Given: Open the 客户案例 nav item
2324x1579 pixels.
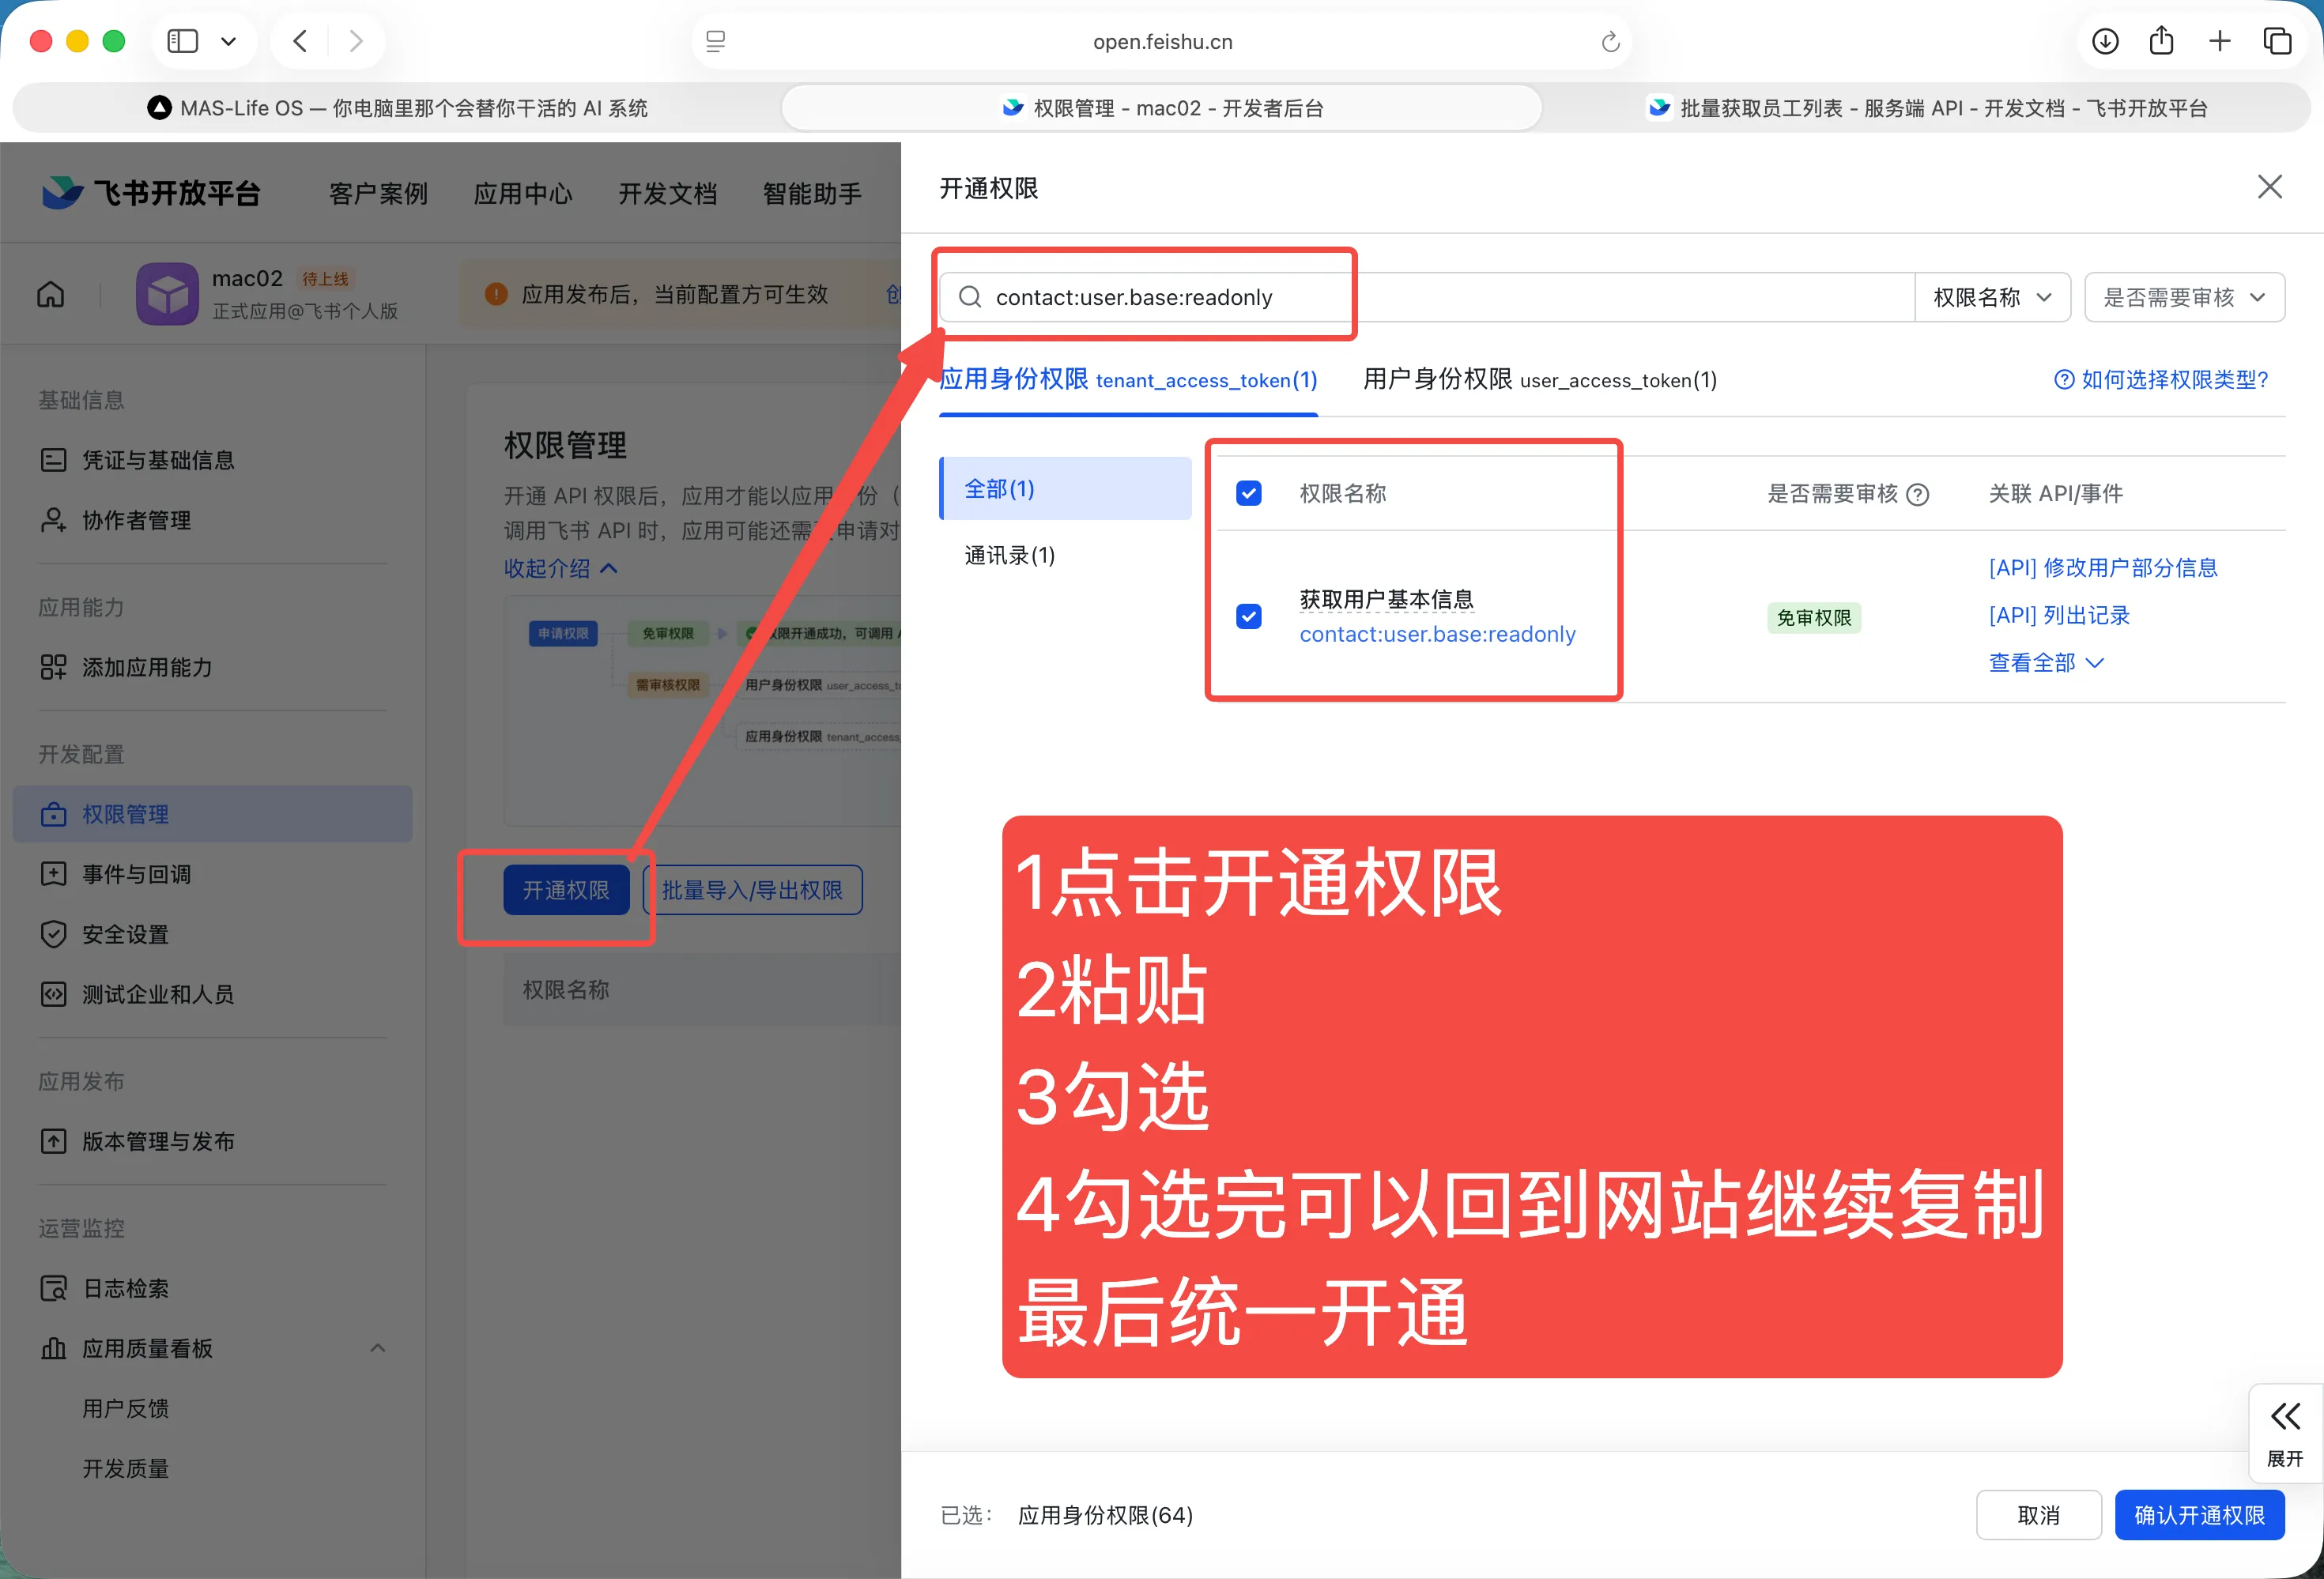Looking at the screenshot, I should (378, 193).
